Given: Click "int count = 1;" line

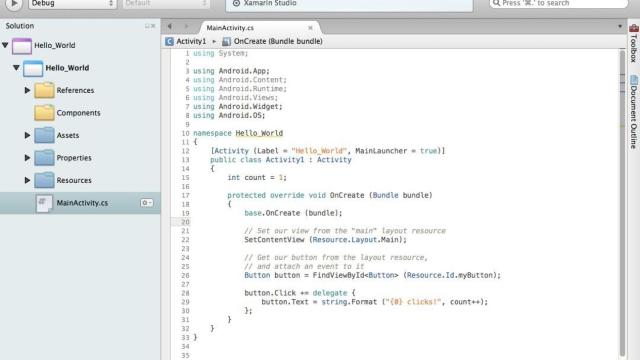Looking at the screenshot, I should [x=257, y=178].
